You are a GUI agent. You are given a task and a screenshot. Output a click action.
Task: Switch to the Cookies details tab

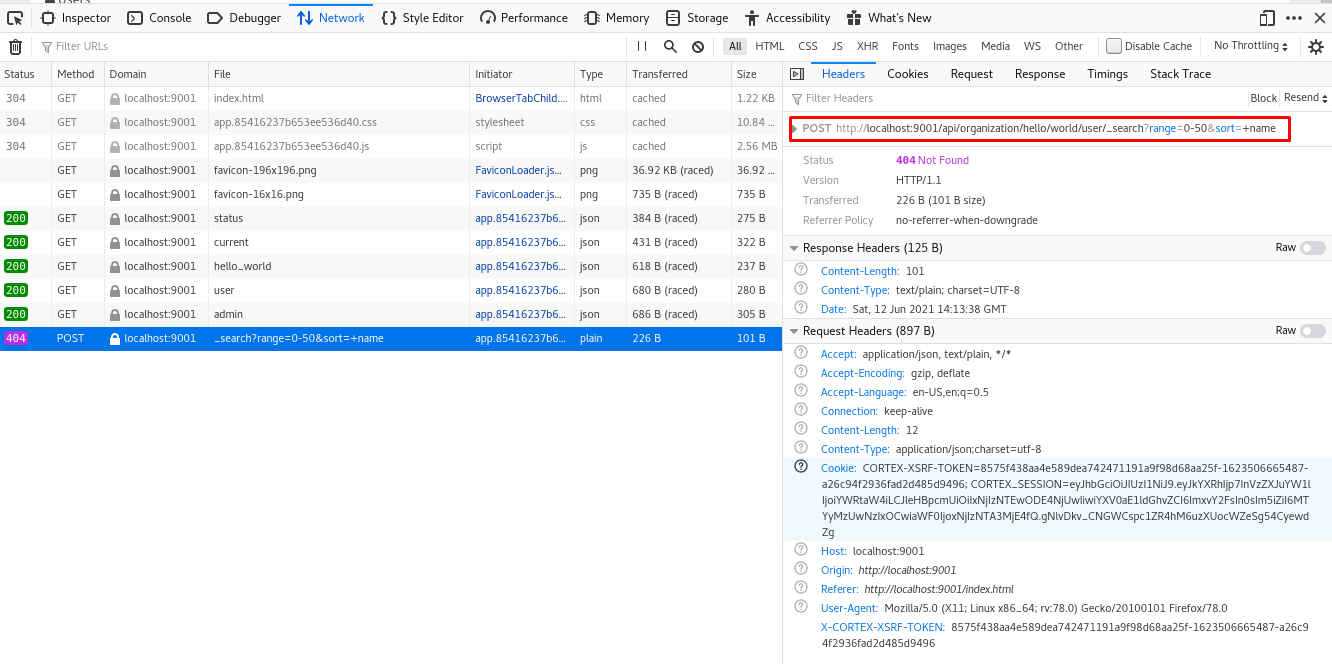pyautogui.click(x=908, y=74)
